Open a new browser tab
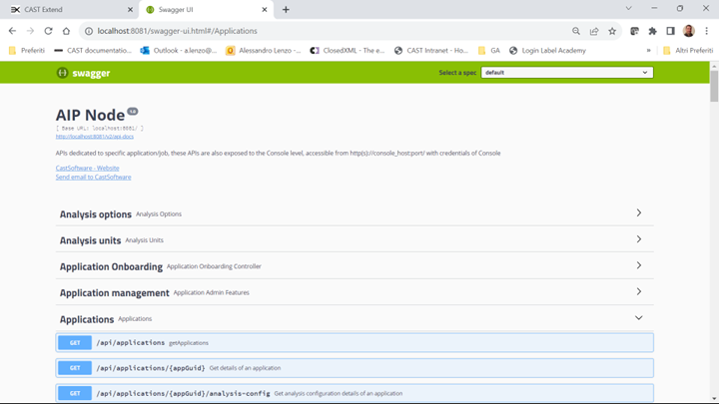The width and height of the screenshot is (719, 404). [x=286, y=9]
